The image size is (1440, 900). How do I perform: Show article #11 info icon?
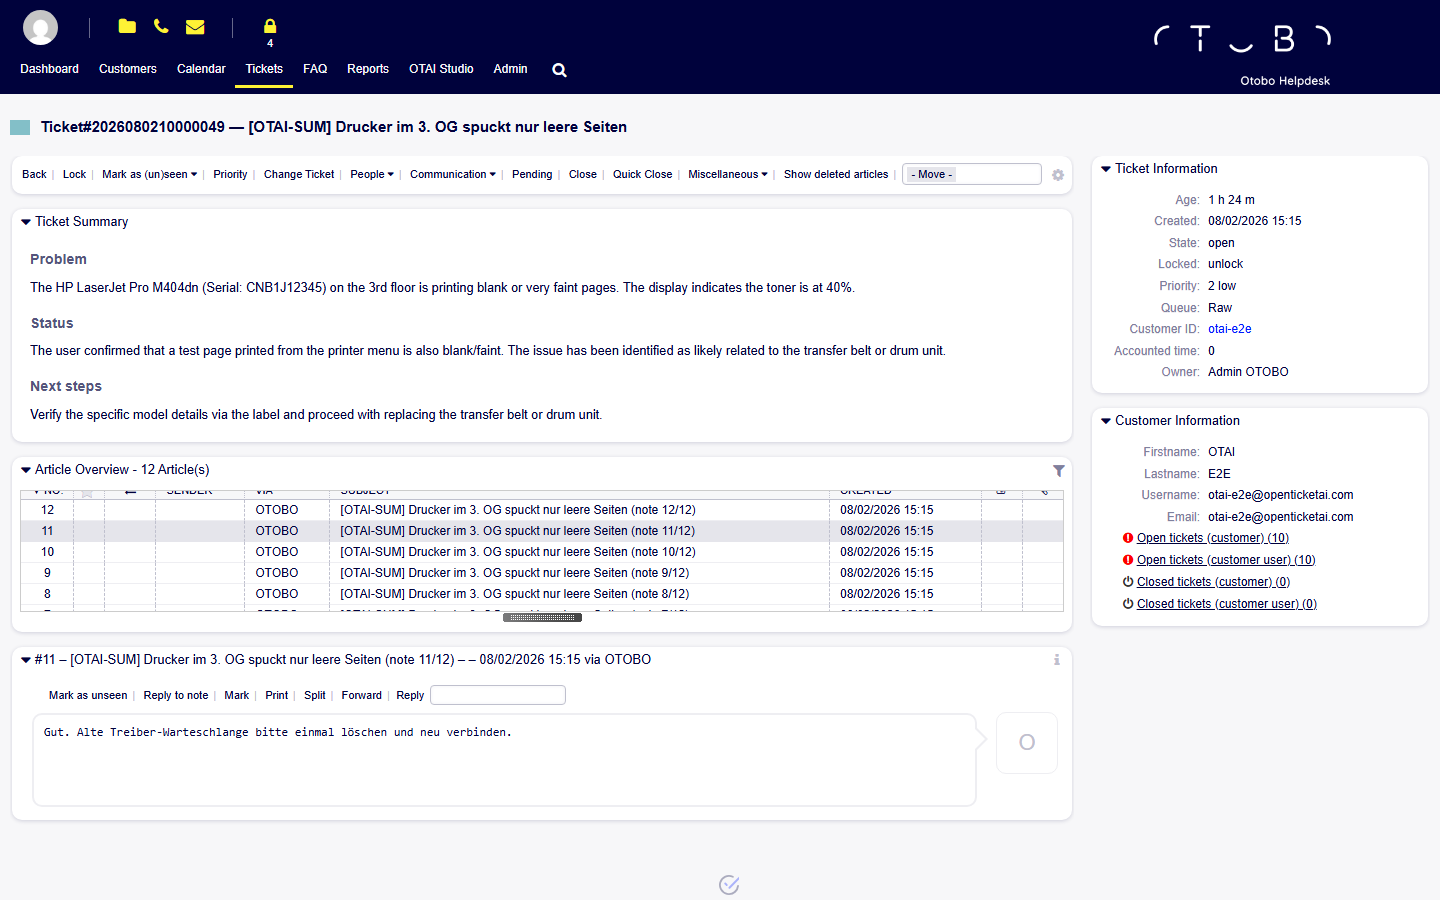[x=1057, y=660]
